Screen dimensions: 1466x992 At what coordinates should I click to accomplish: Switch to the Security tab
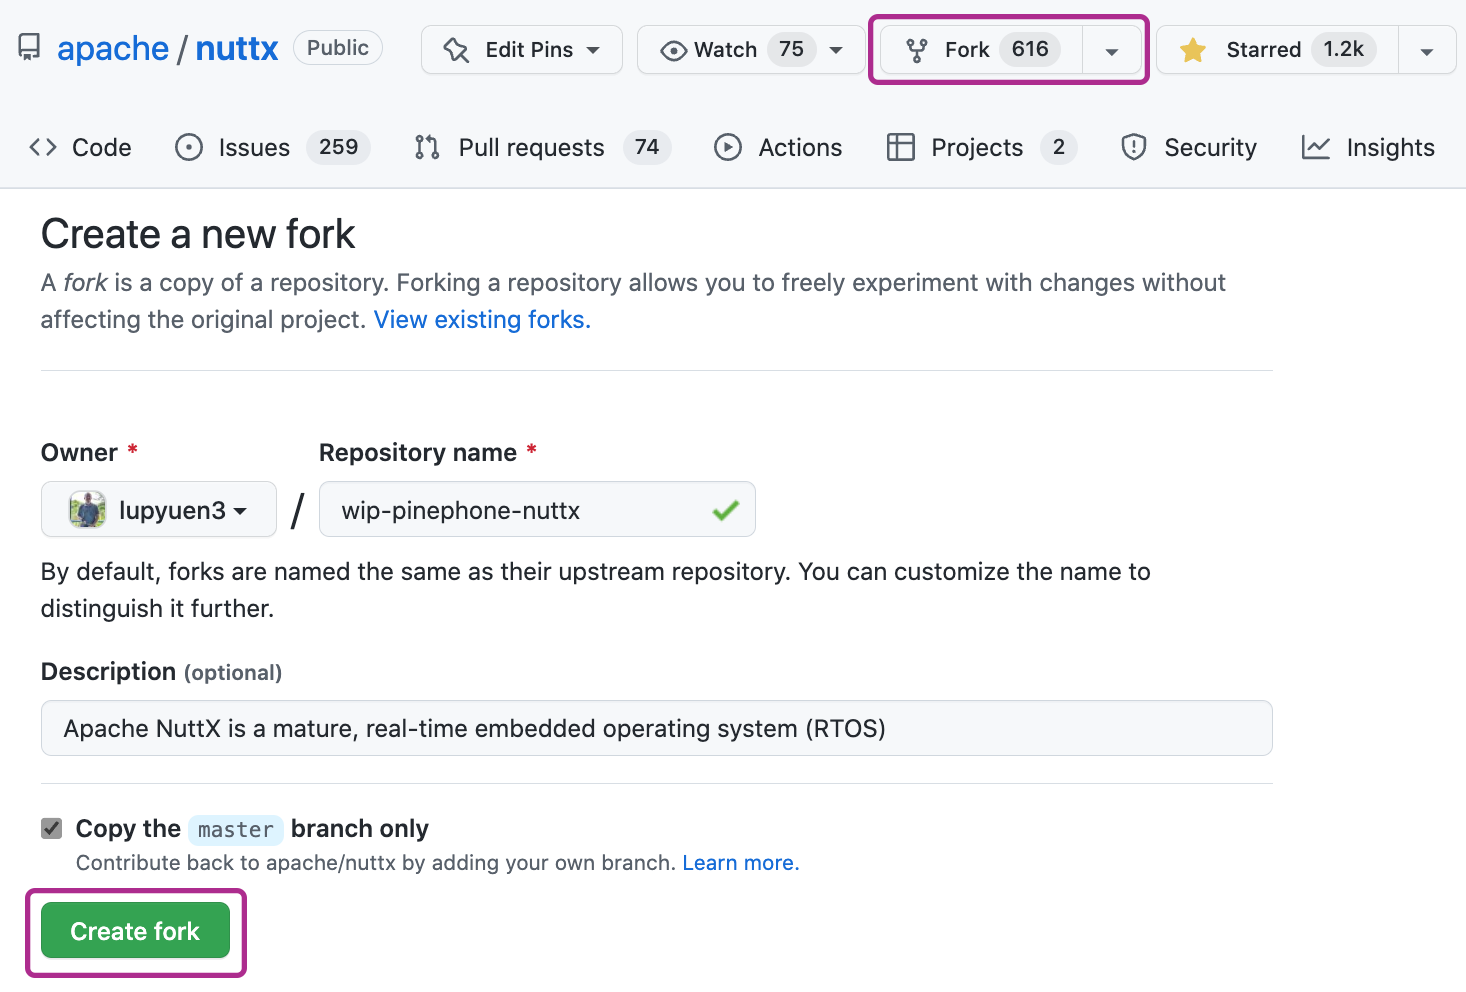1188,148
